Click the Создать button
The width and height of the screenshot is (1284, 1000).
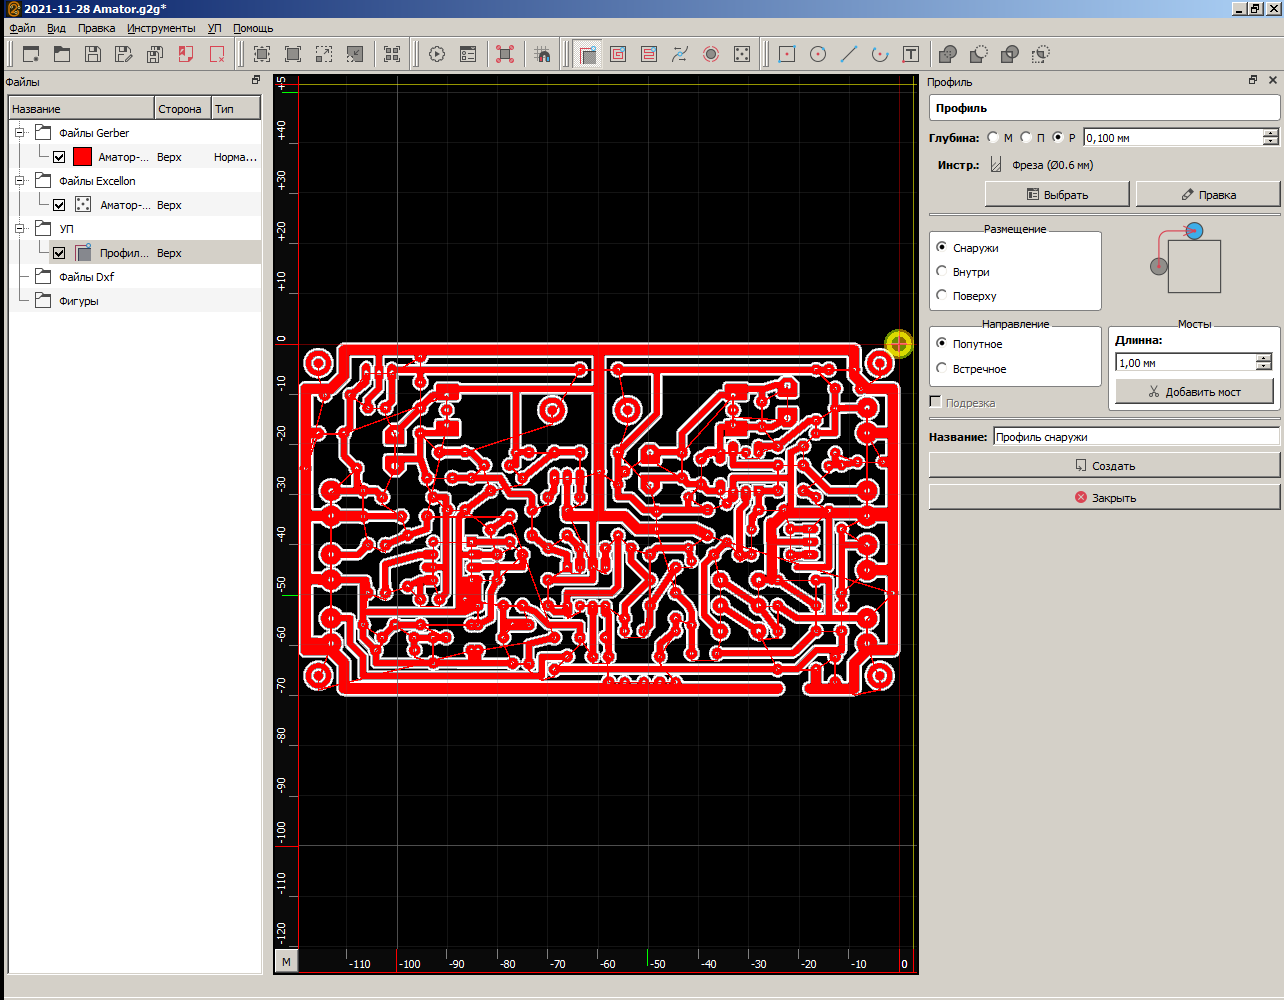click(x=1104, y=465)
